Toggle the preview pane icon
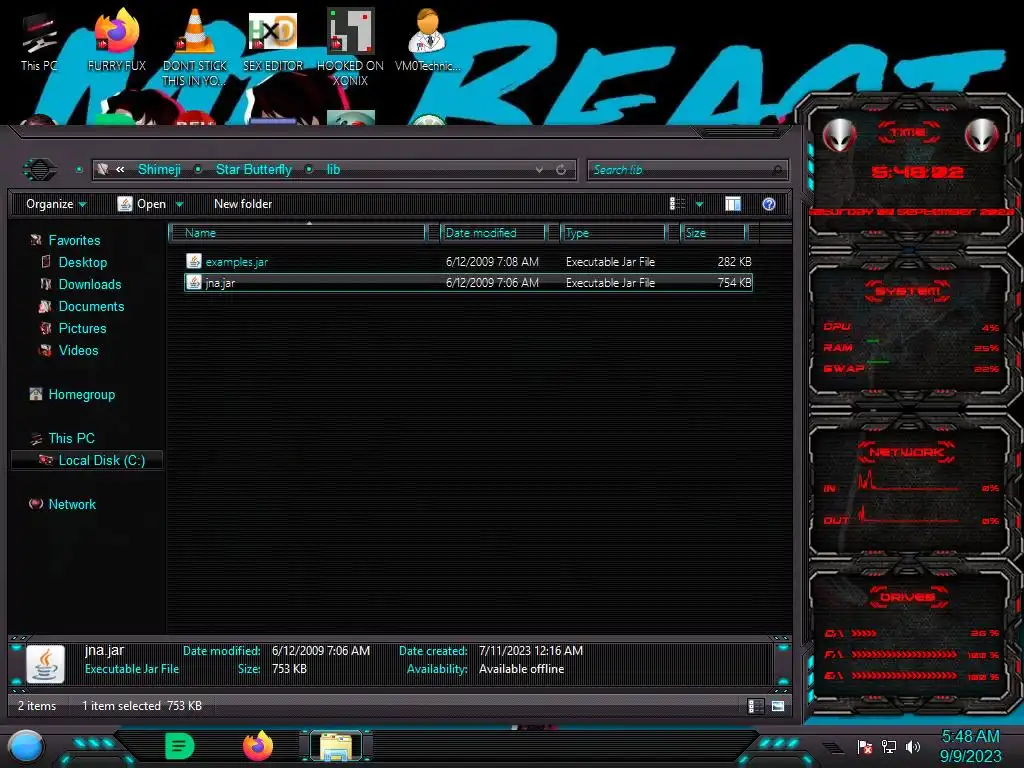 [x=733, y=204]
